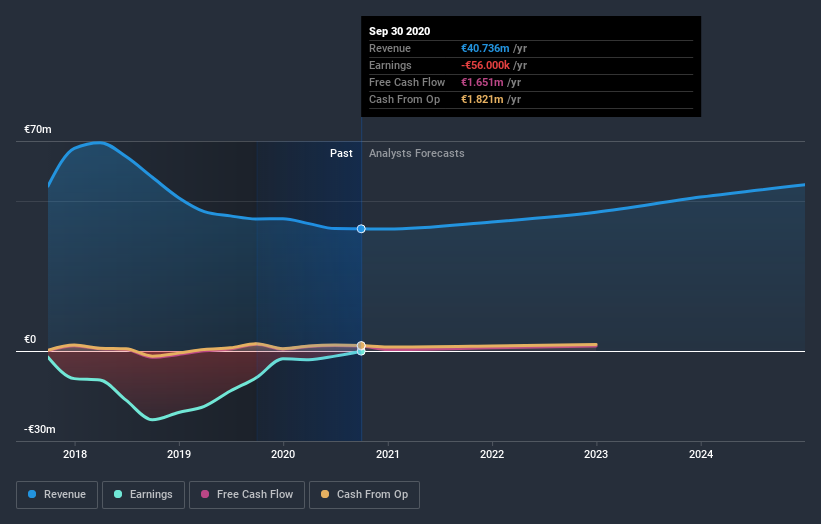Image resolution: width=821 pixels, height=524 pixels.
Task: Click the €70m y-axis label
Action: [38, 129]
